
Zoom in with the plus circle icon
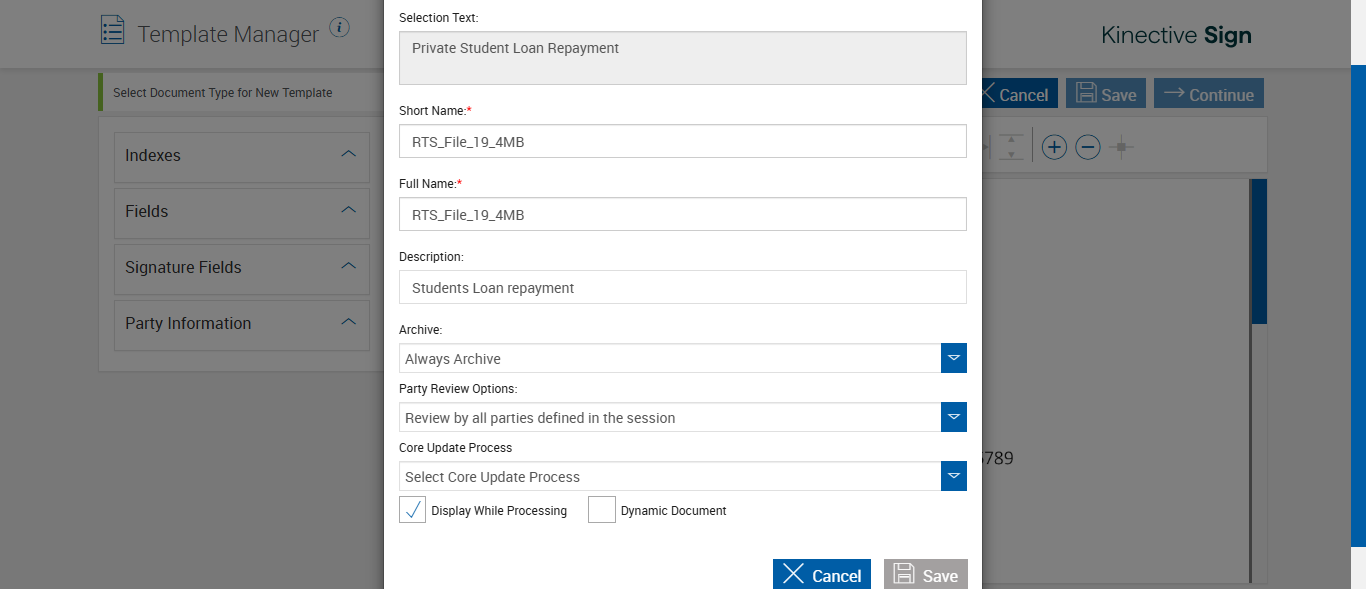point(1054,148)
